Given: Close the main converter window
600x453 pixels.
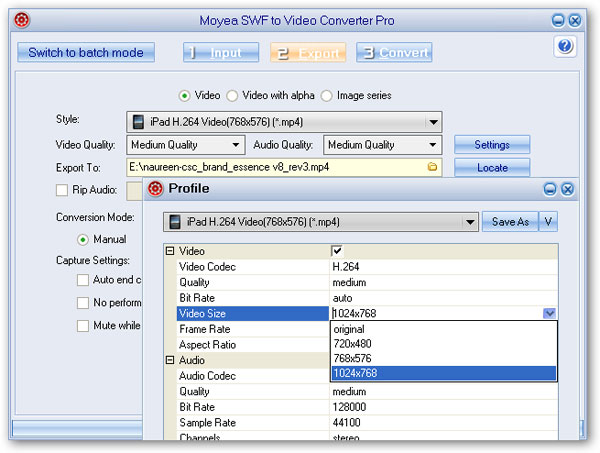Looking at the screenshot, I should pos(575,20).
